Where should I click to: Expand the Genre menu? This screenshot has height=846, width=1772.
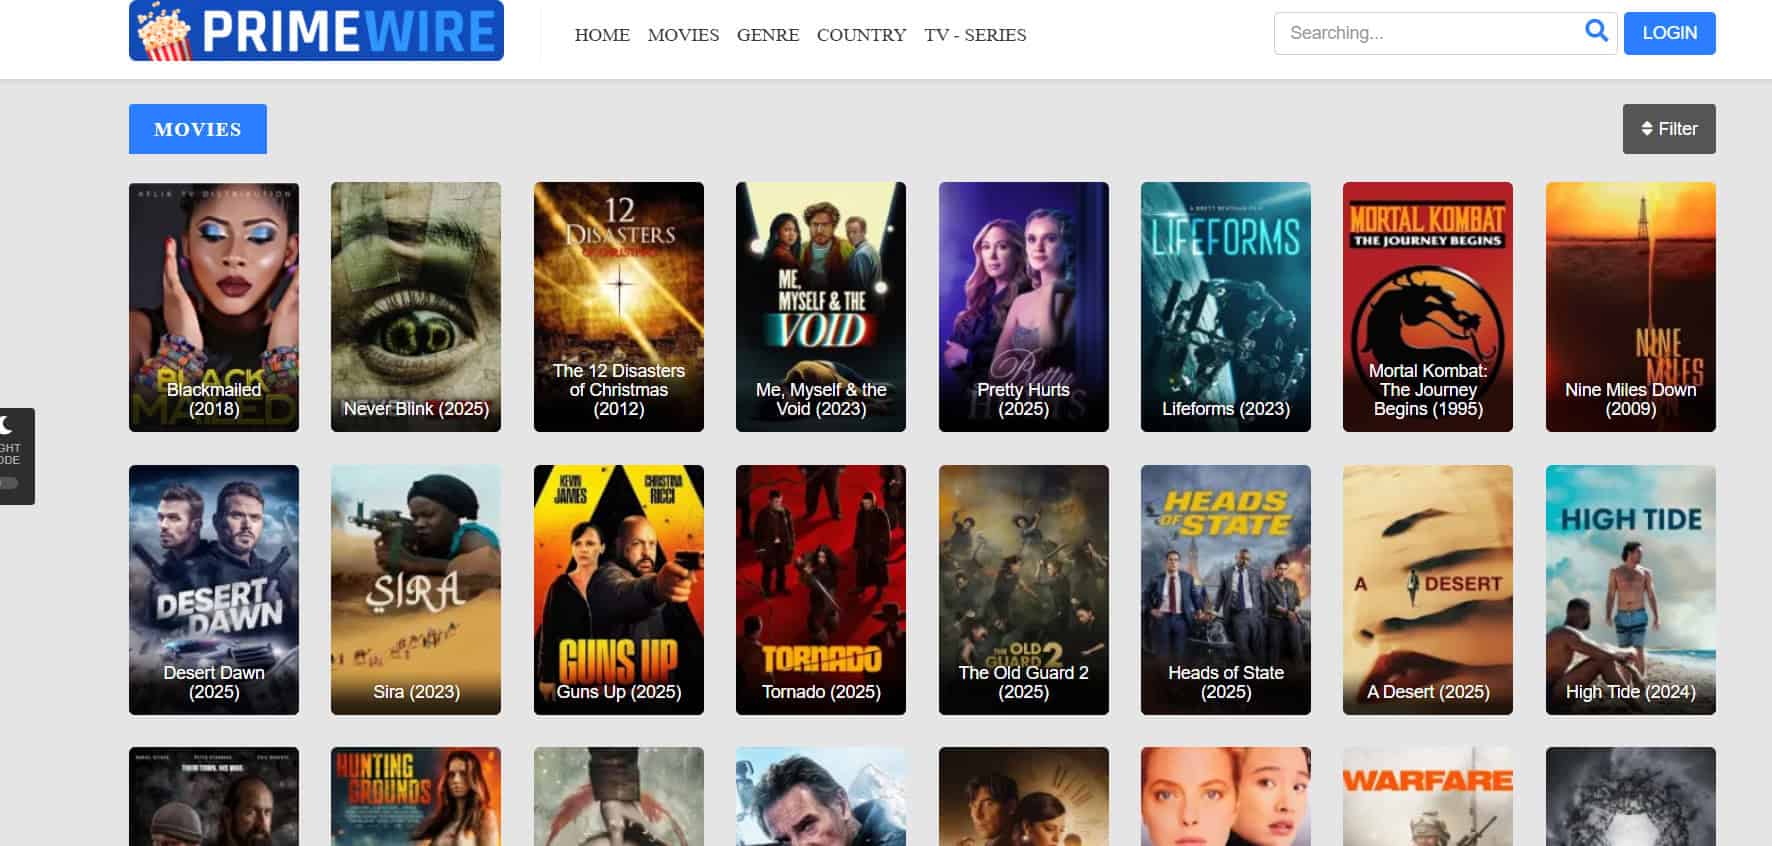tap(767, 35)
